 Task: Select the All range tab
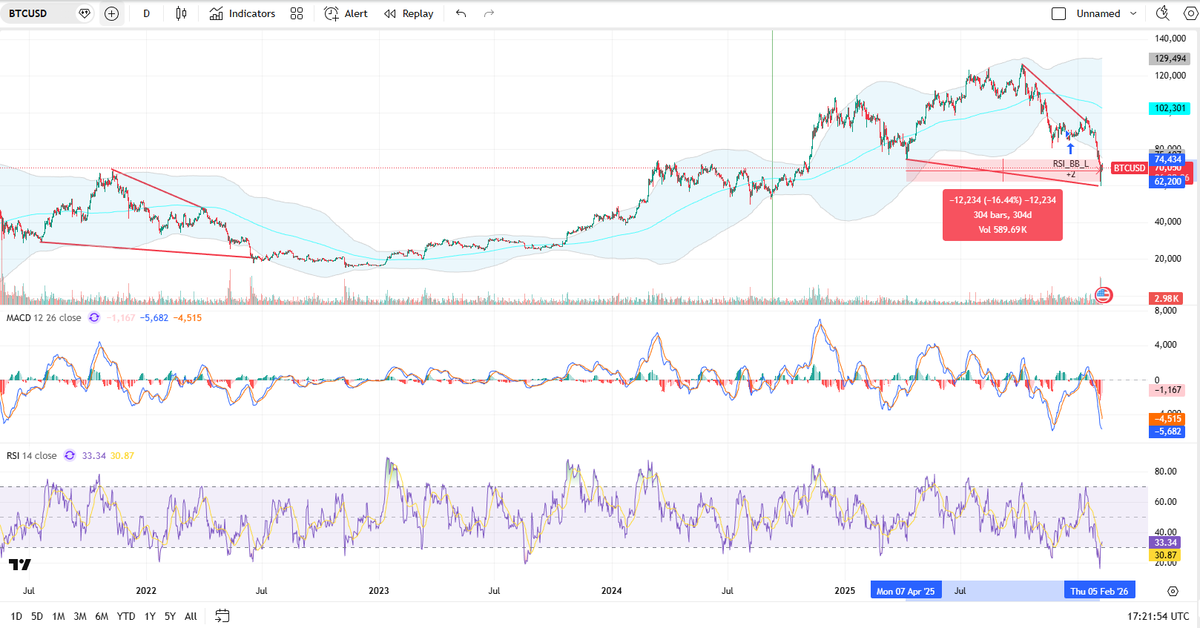(190, 616)
